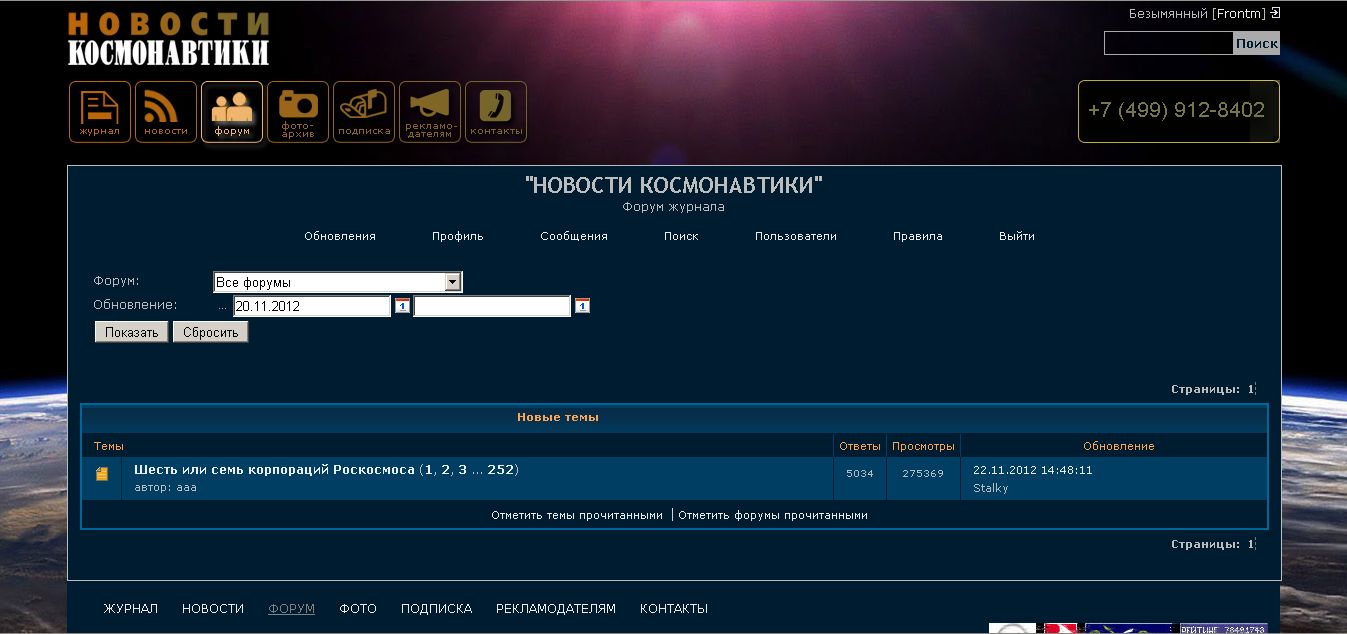Click footer link РЕКЛАМОДАТЕЛЯМ
The height and width of the screenshot is (634, 1347).
[556, 608]
